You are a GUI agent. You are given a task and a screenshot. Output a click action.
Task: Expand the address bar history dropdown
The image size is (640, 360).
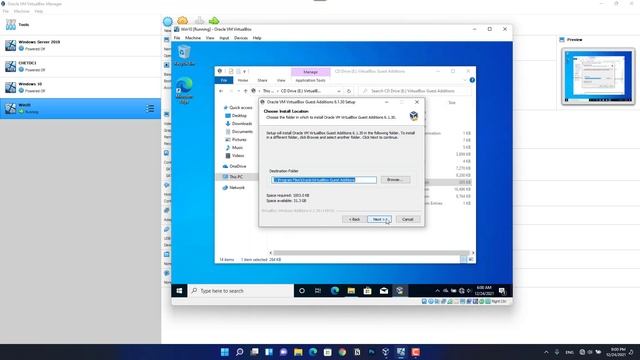pos(339,91)
